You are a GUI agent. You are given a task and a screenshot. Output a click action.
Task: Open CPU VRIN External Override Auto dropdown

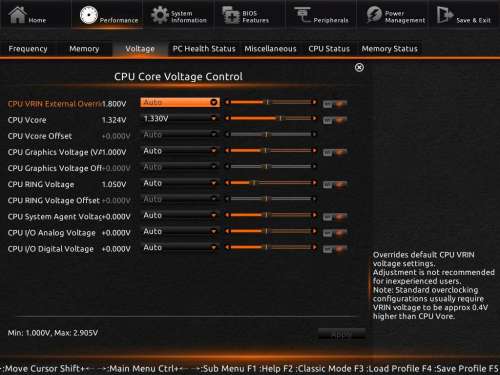click(x=180, y=102)
